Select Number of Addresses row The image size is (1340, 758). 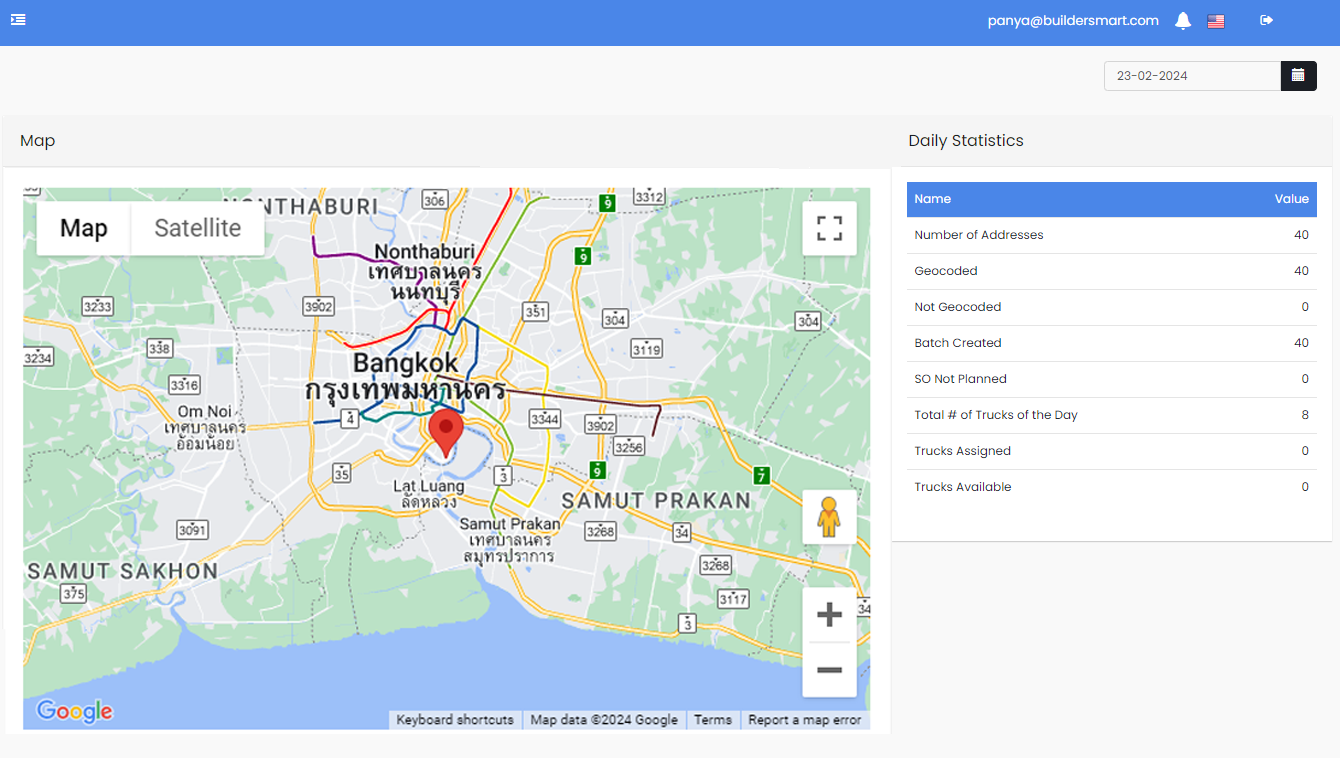point(1112,235)
